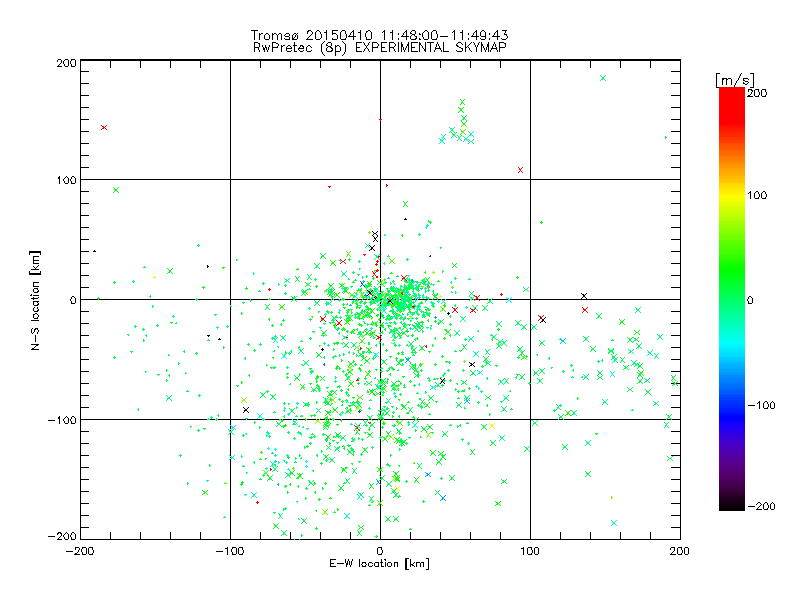Click the yellow region of the colorbar
The image size is (800, 600).
pos(732,195)
